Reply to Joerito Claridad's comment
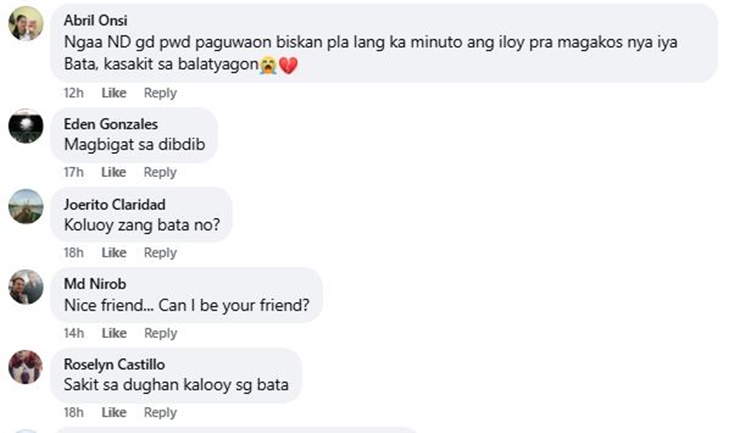This screenshot has height=433, width=750. (x=160, y=253)
